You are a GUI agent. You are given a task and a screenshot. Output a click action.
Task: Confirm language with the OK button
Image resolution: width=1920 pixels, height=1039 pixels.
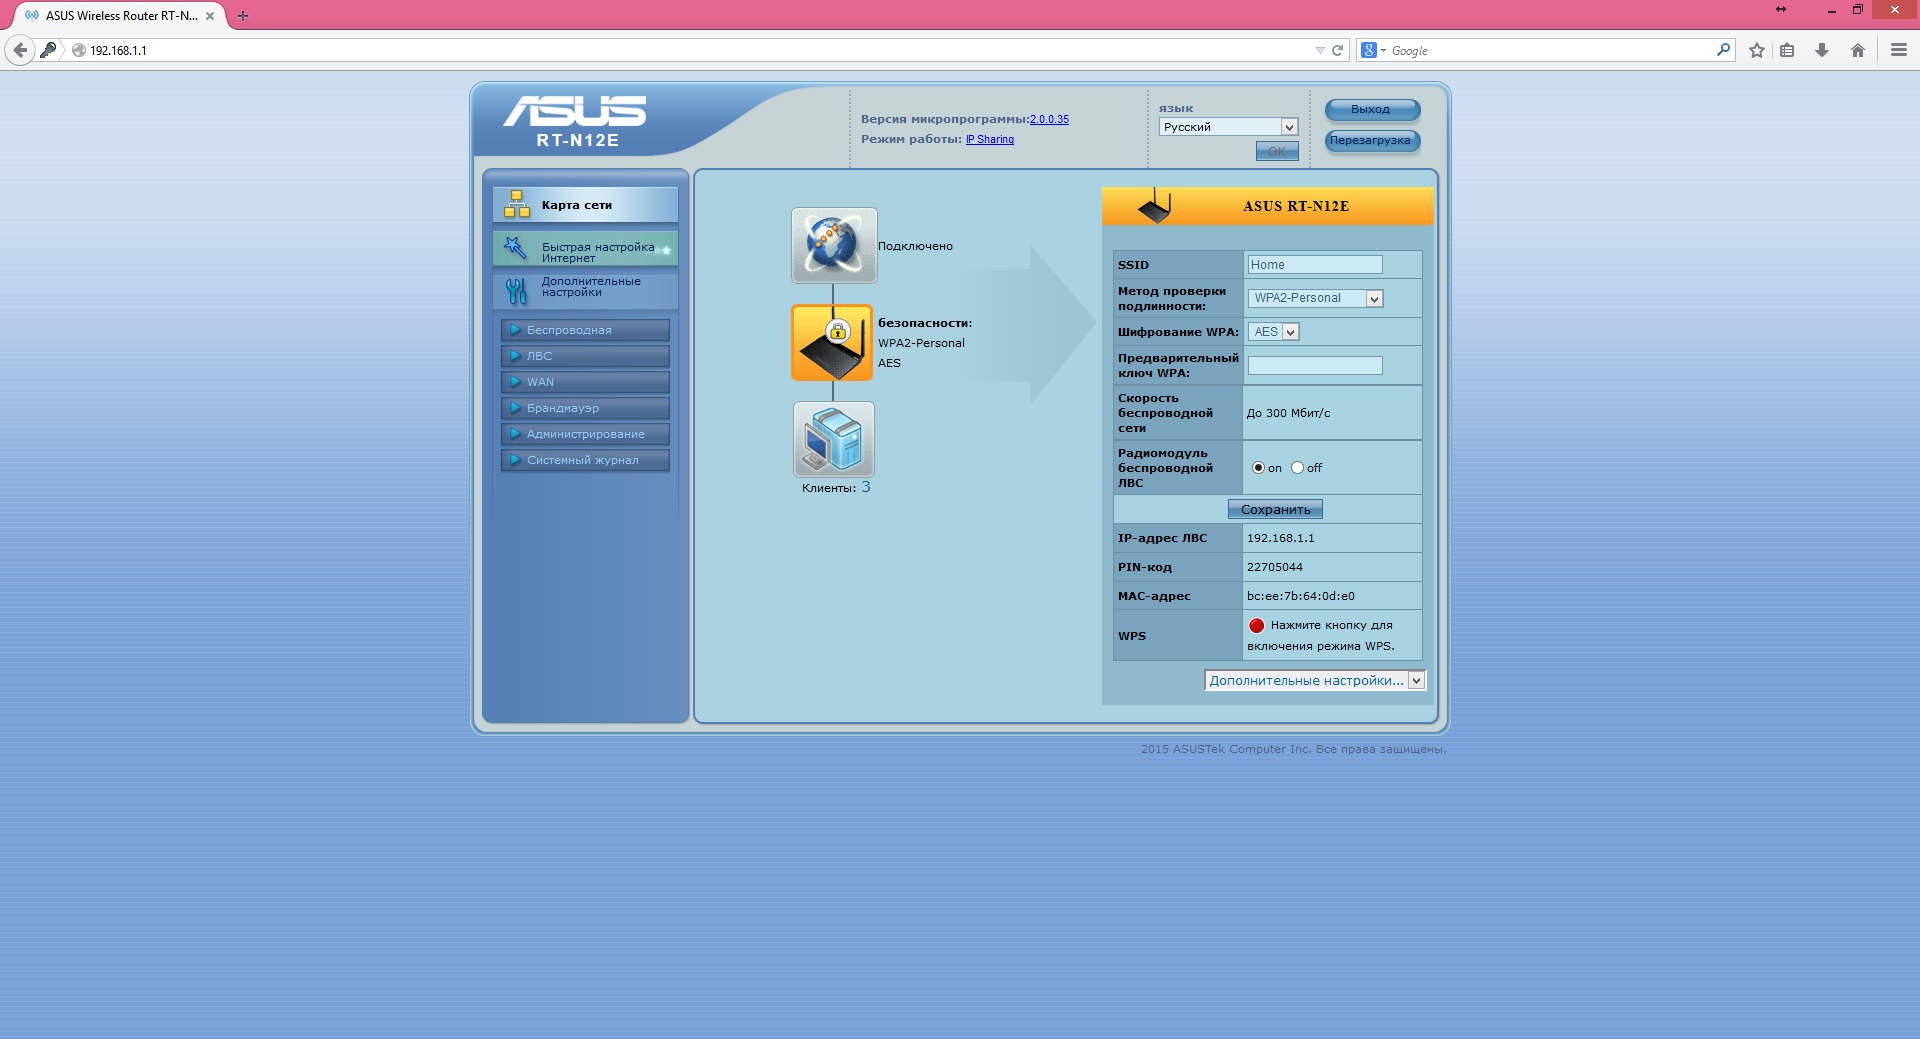point(1277,151)
